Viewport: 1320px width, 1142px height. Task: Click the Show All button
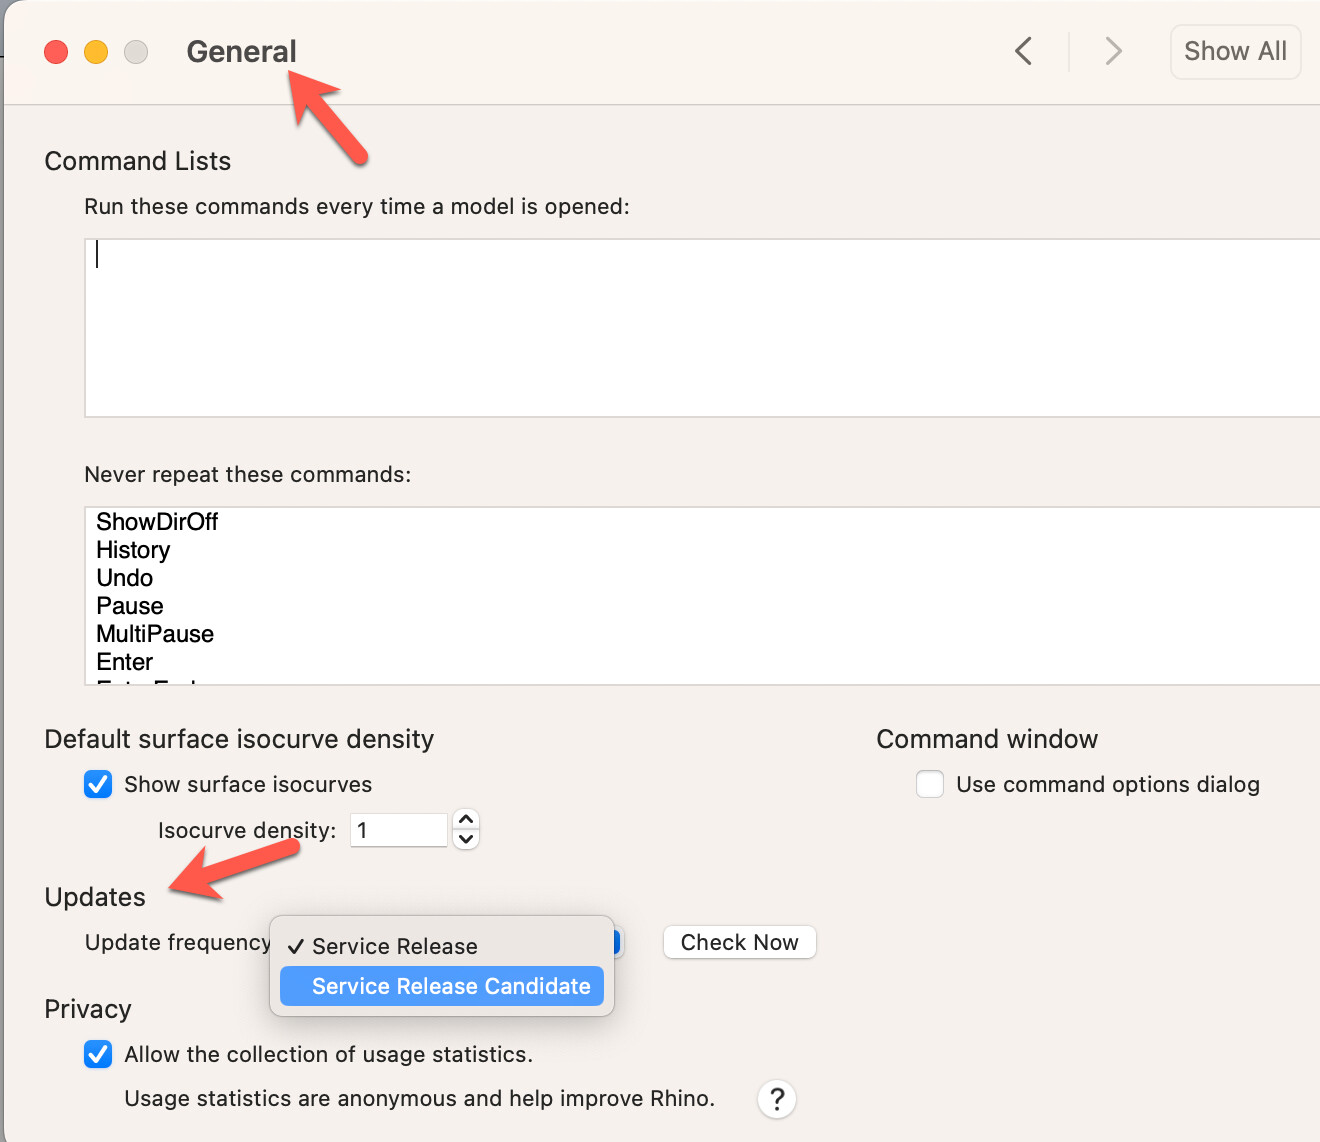pyautogui.click(x=1235, y=51)
